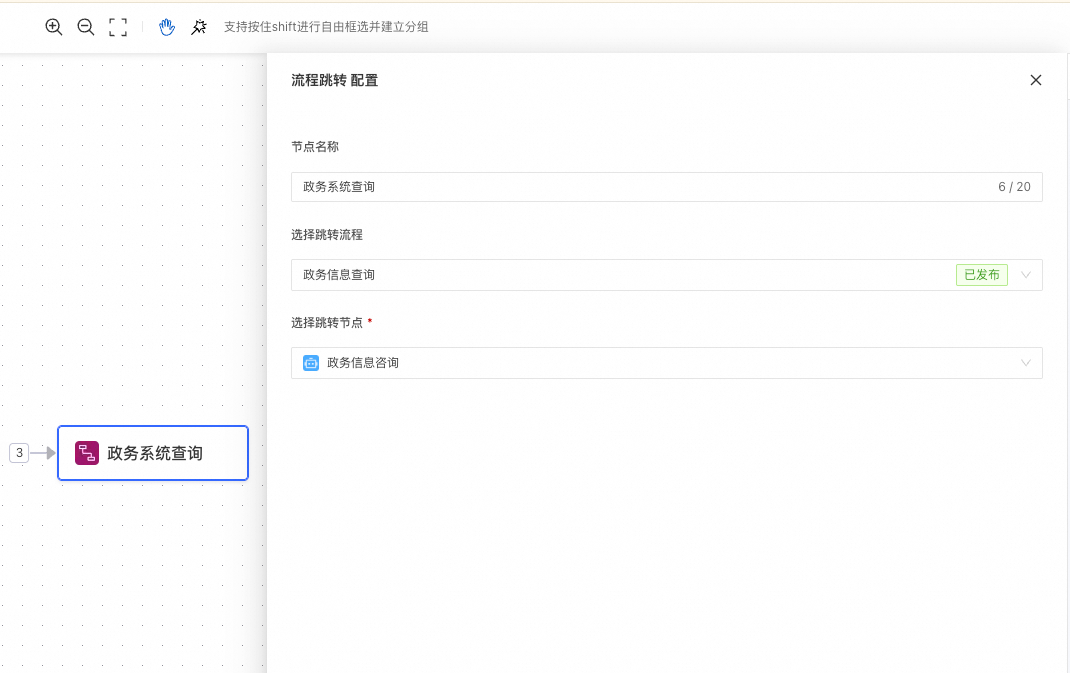Select the magic wand auto-layout tool
The width and height of the screenshot is (1070, 673).
pos(199,27)
